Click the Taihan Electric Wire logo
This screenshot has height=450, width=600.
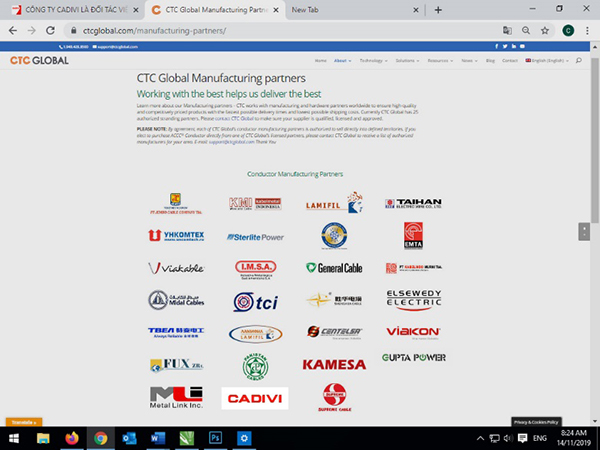point(413,203)
